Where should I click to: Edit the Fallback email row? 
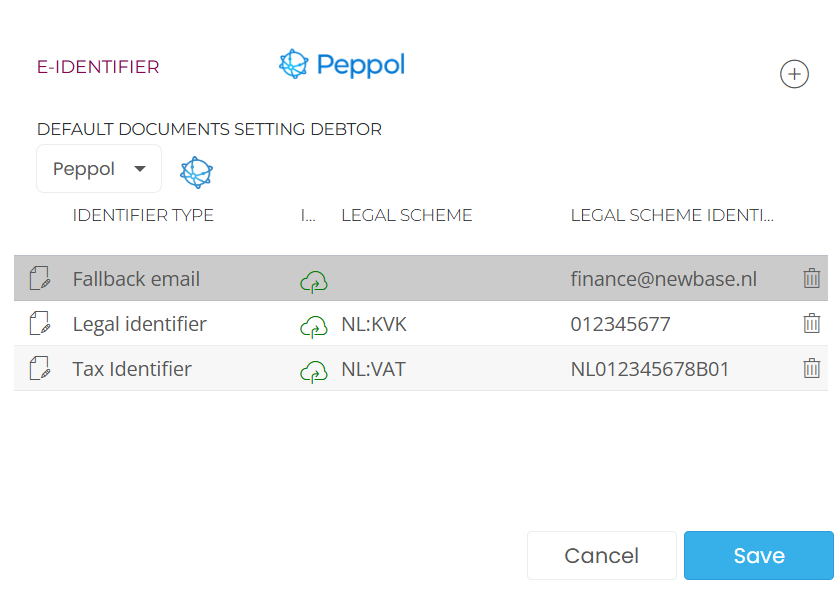pyautogui.click(x=40, y=279)
